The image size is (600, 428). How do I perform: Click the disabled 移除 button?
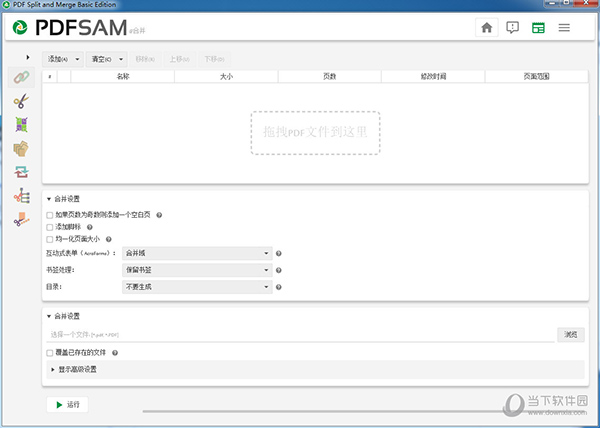[145, 59]
